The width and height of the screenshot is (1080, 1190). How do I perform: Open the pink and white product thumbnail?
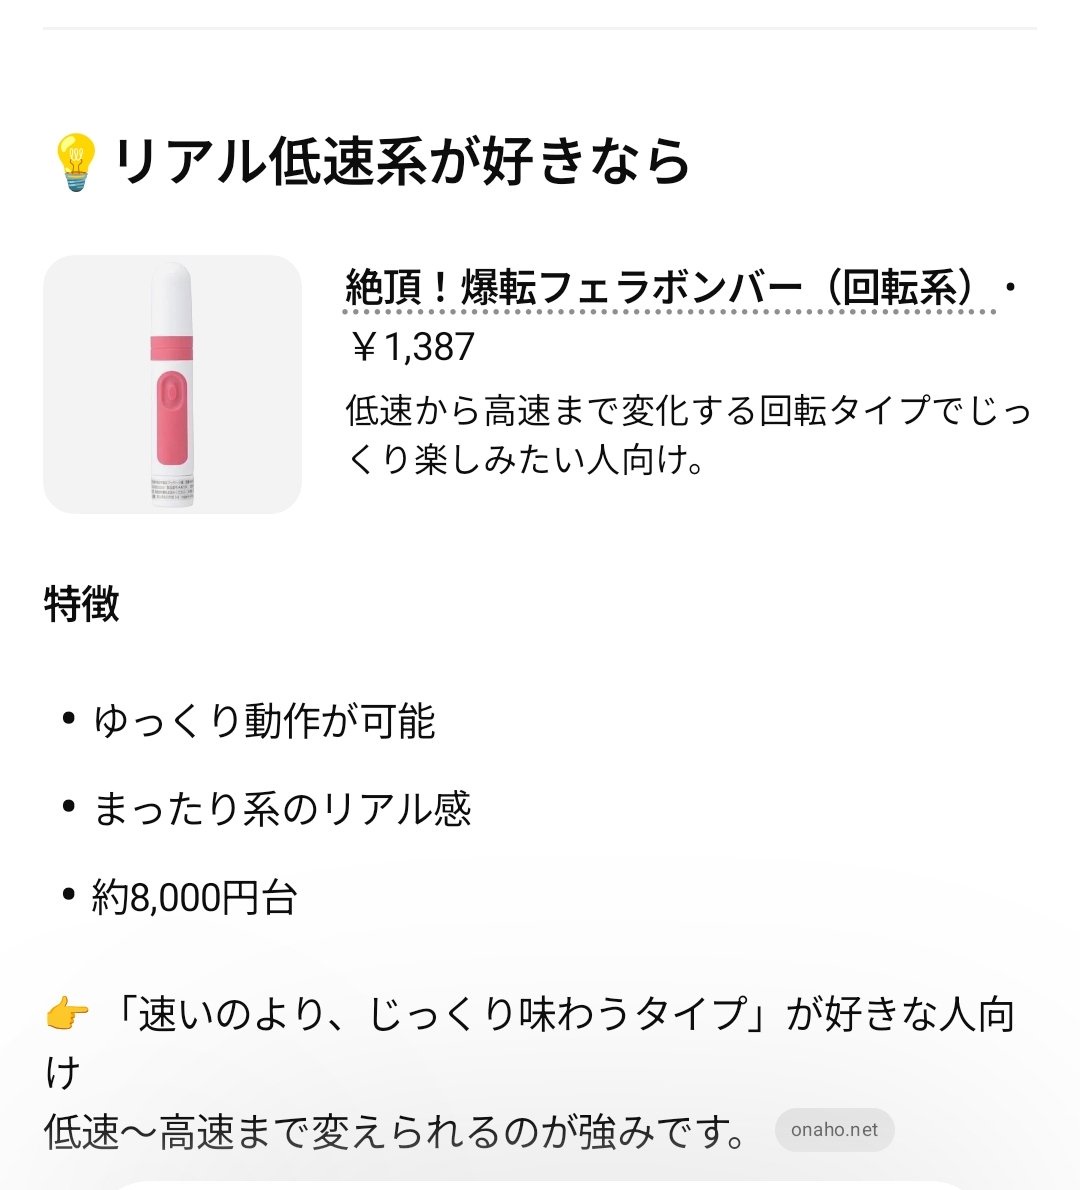click(172, 384)
